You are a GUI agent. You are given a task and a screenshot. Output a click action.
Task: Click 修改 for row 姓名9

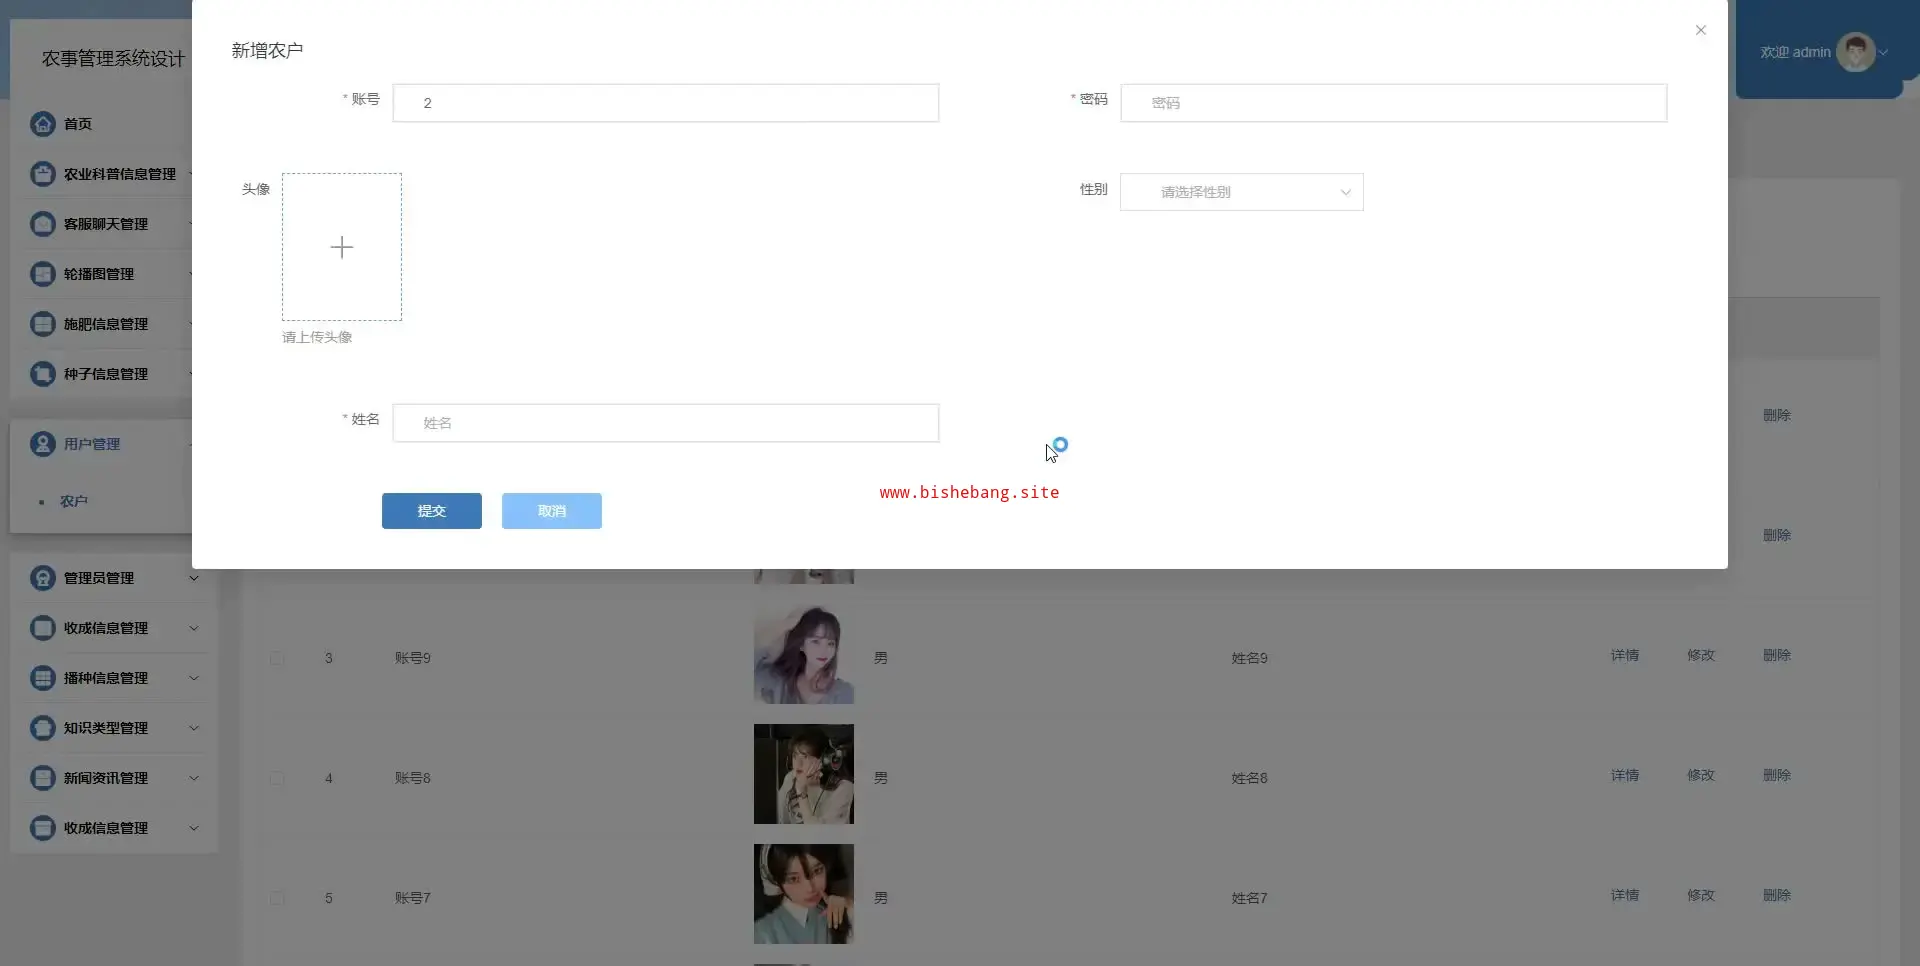tap(1701, 656)
